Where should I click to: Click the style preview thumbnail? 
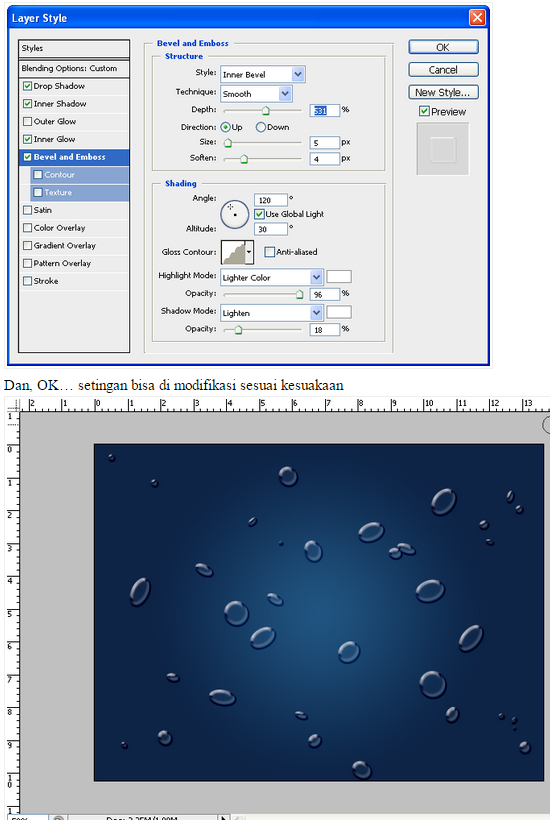click(442, 149)
